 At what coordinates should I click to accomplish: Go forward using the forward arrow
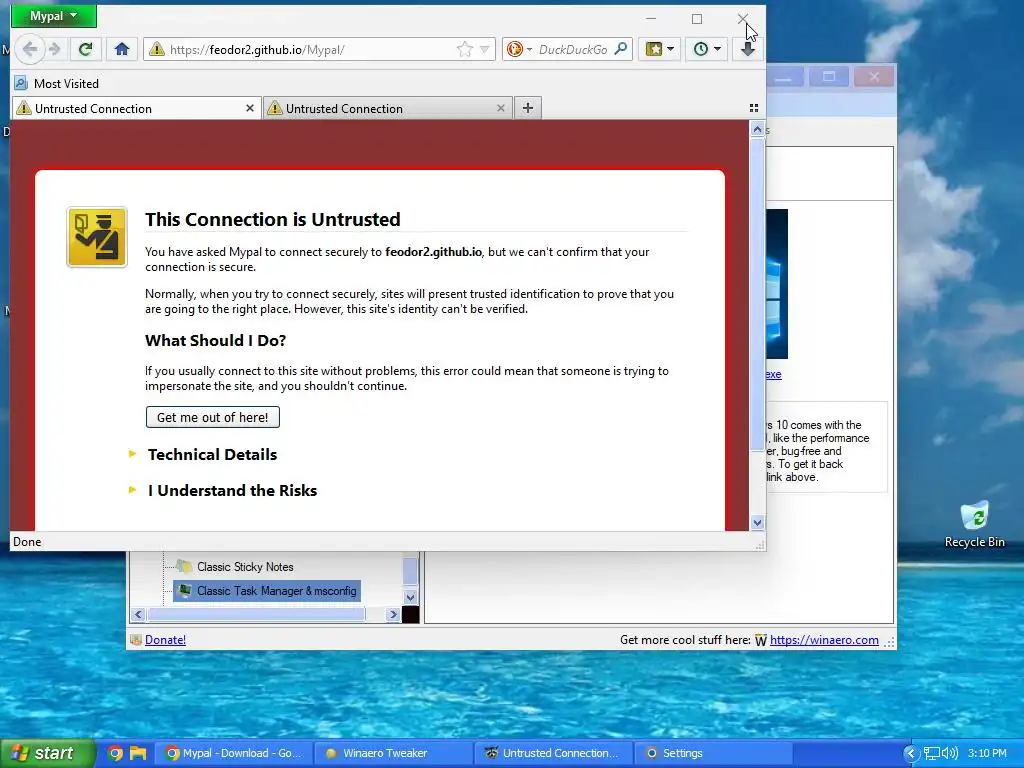tap(55, 49)
